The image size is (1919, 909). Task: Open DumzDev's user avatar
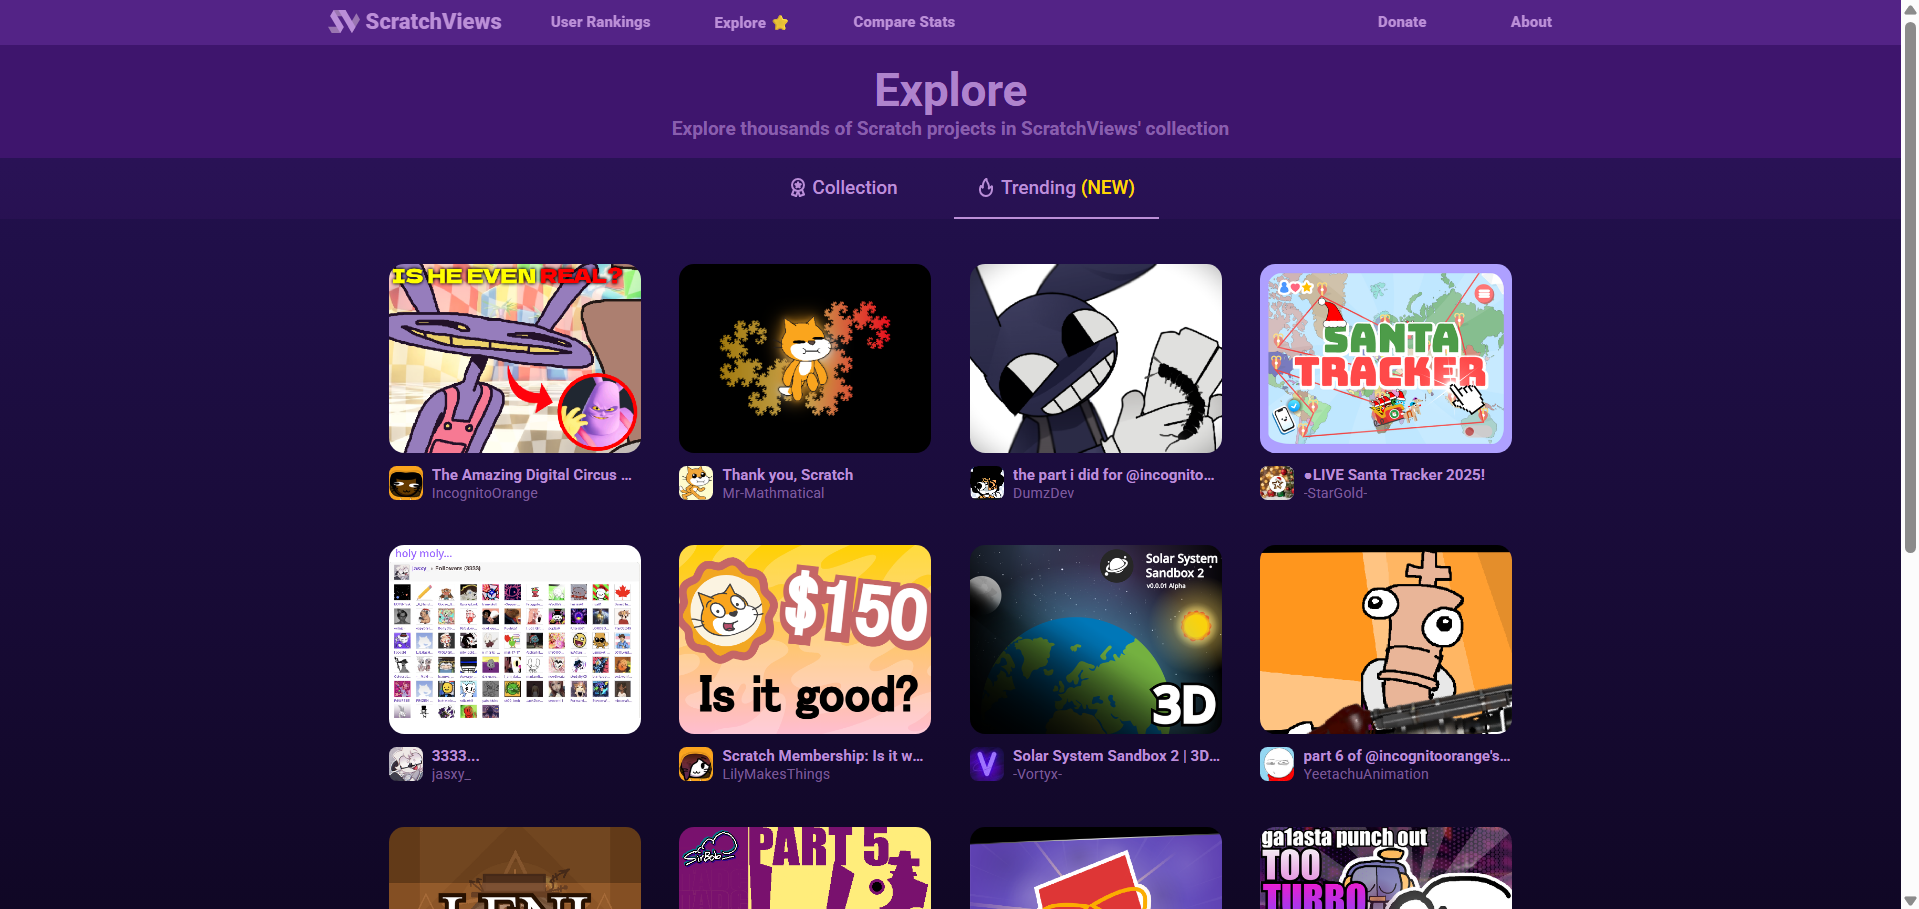987,483
